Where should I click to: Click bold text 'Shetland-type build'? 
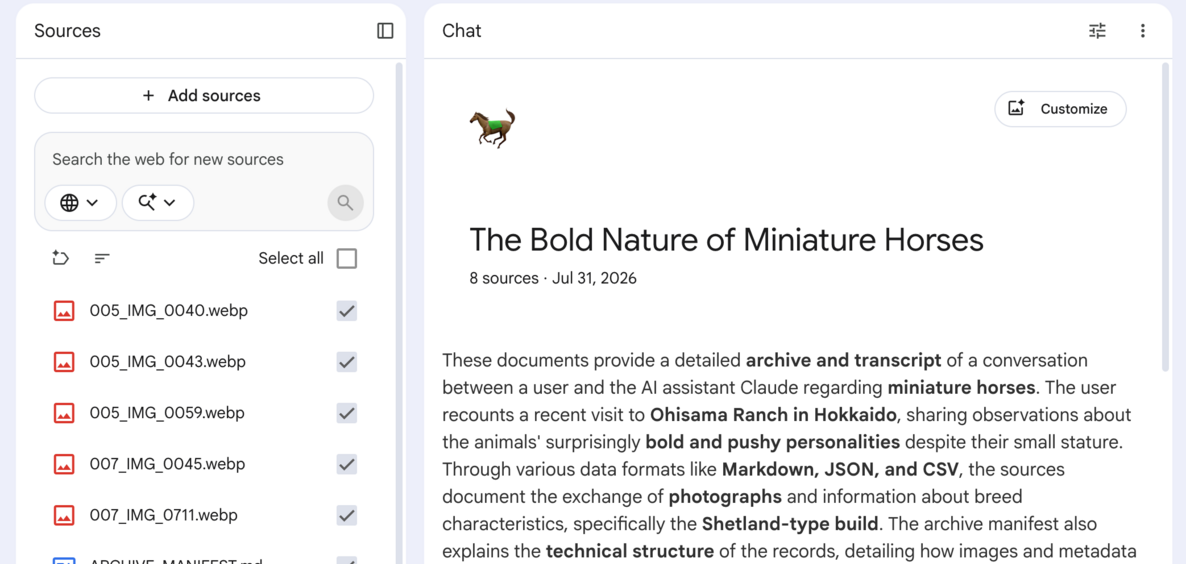(x=792, y=525)
